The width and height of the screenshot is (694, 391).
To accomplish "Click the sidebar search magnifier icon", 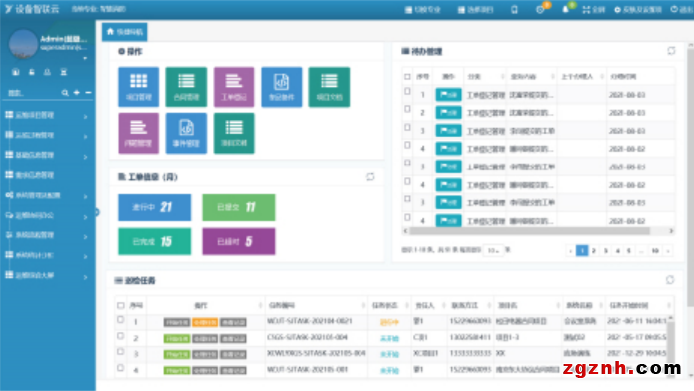I will (x=65, y=93).
